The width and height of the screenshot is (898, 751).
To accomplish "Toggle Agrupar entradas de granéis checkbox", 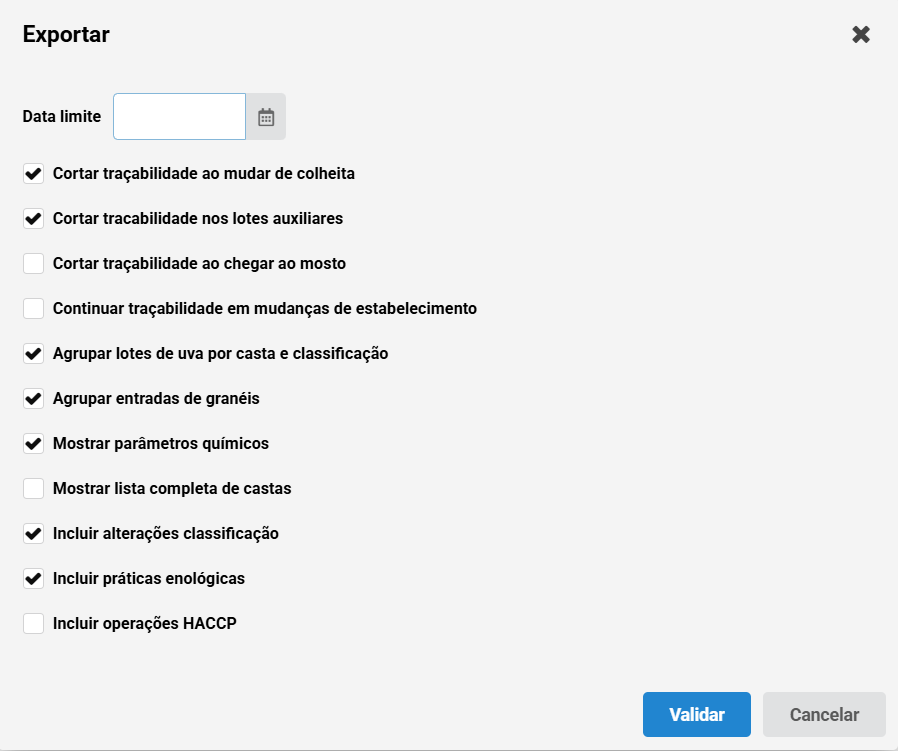I will [x=33, y=398].
